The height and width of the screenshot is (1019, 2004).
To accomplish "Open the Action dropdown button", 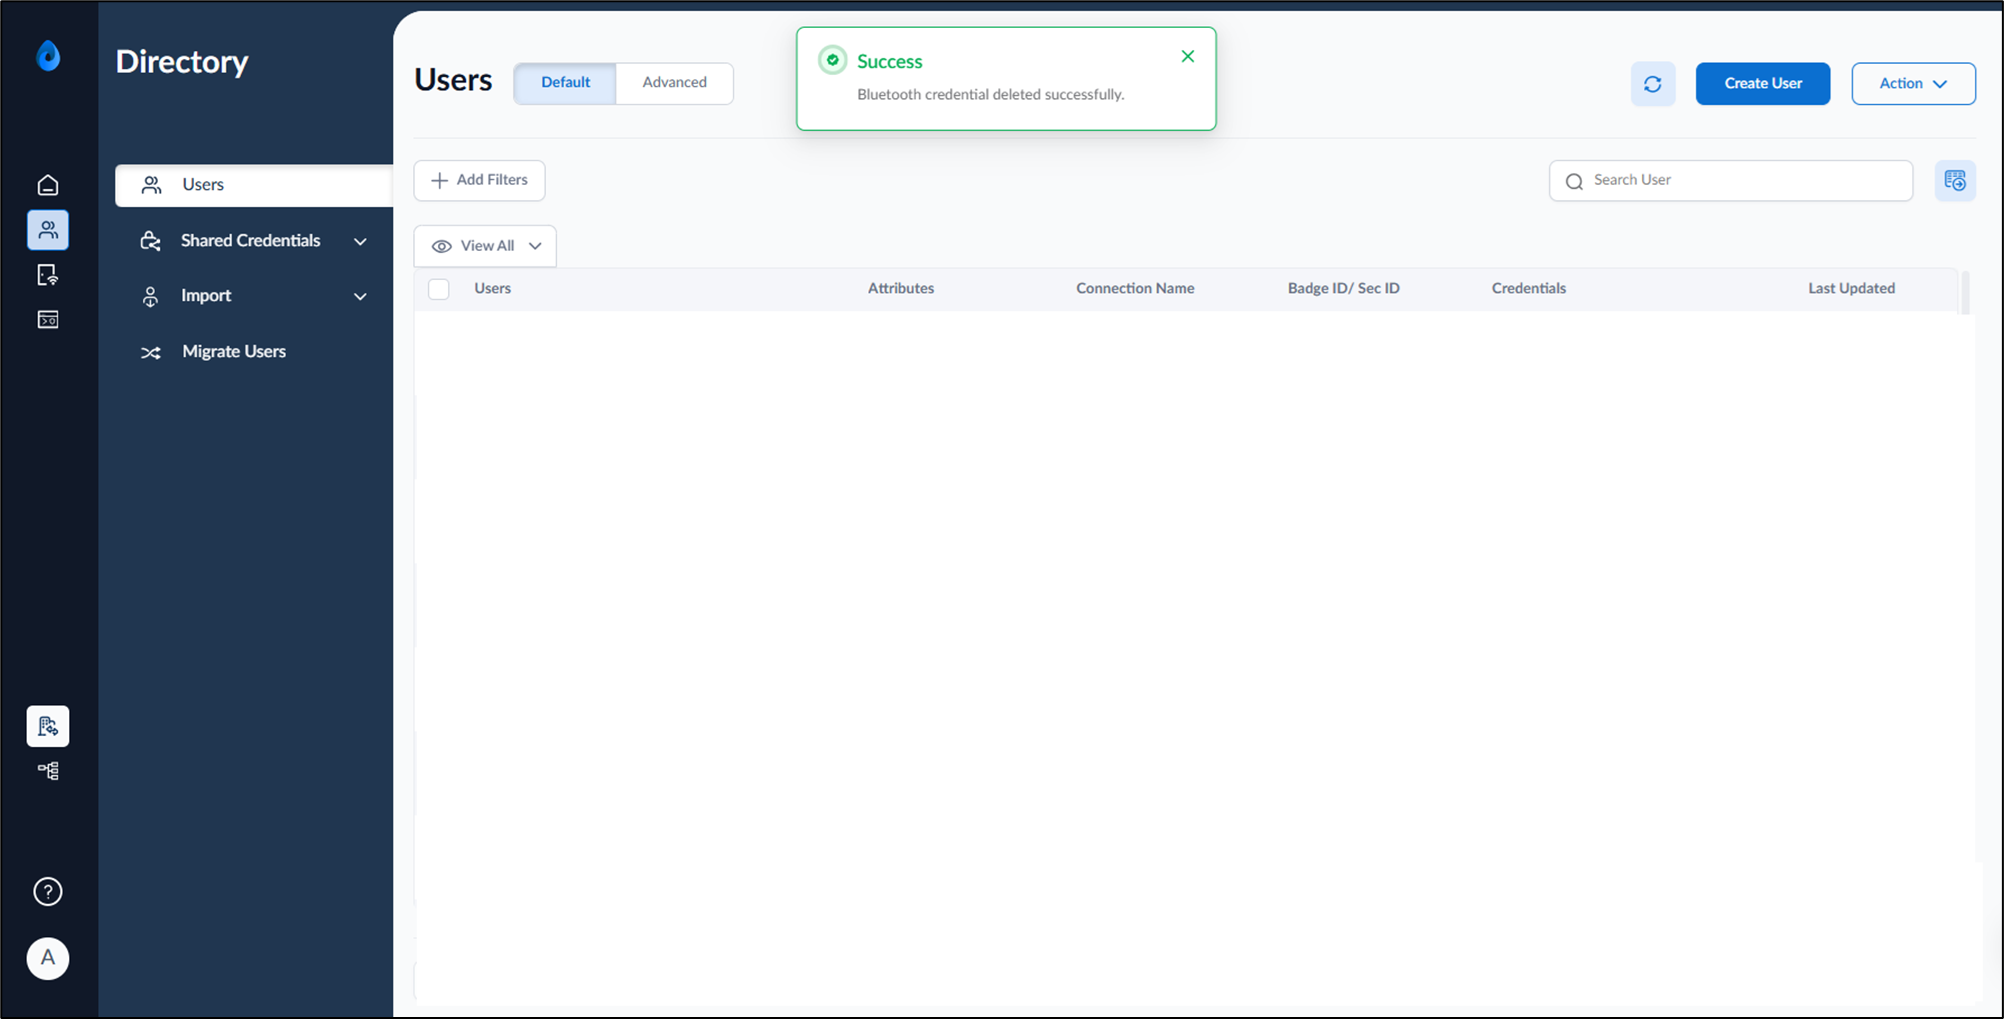I will click(1913, 84).
